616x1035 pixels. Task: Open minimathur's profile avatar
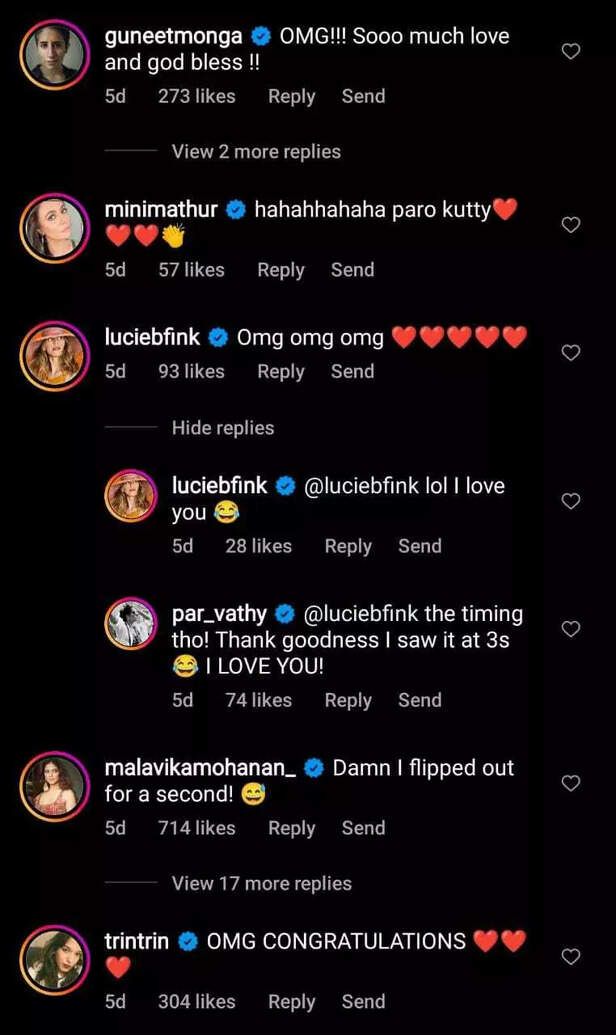pyautogui.click(x=51, y=225)
